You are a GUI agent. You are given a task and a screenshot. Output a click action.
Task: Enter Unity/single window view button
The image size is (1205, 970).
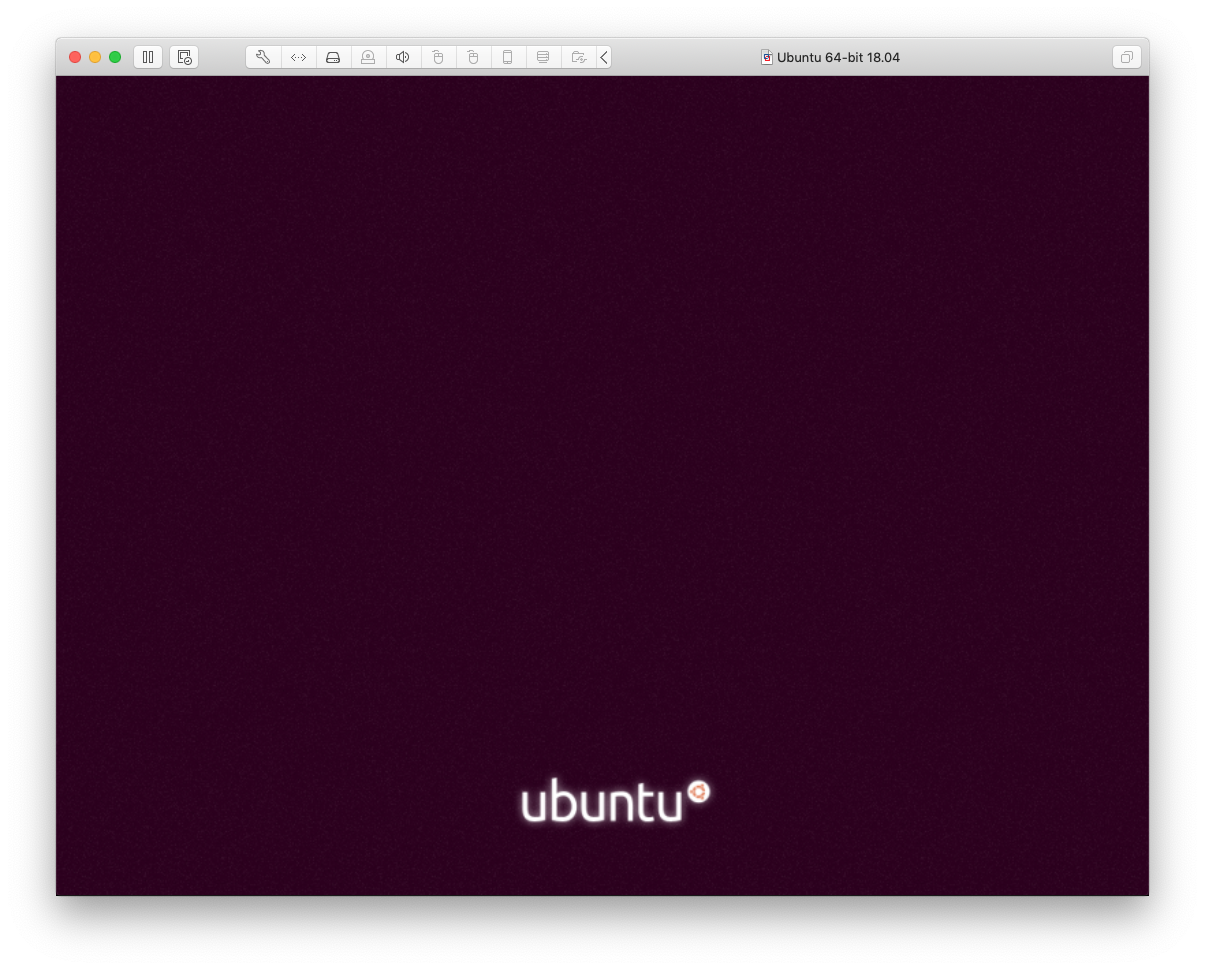(1126, 57)
